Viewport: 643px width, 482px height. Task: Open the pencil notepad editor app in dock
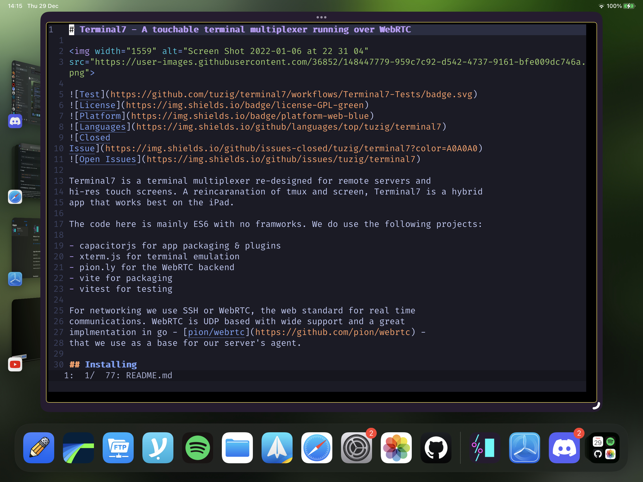(39, 448)
